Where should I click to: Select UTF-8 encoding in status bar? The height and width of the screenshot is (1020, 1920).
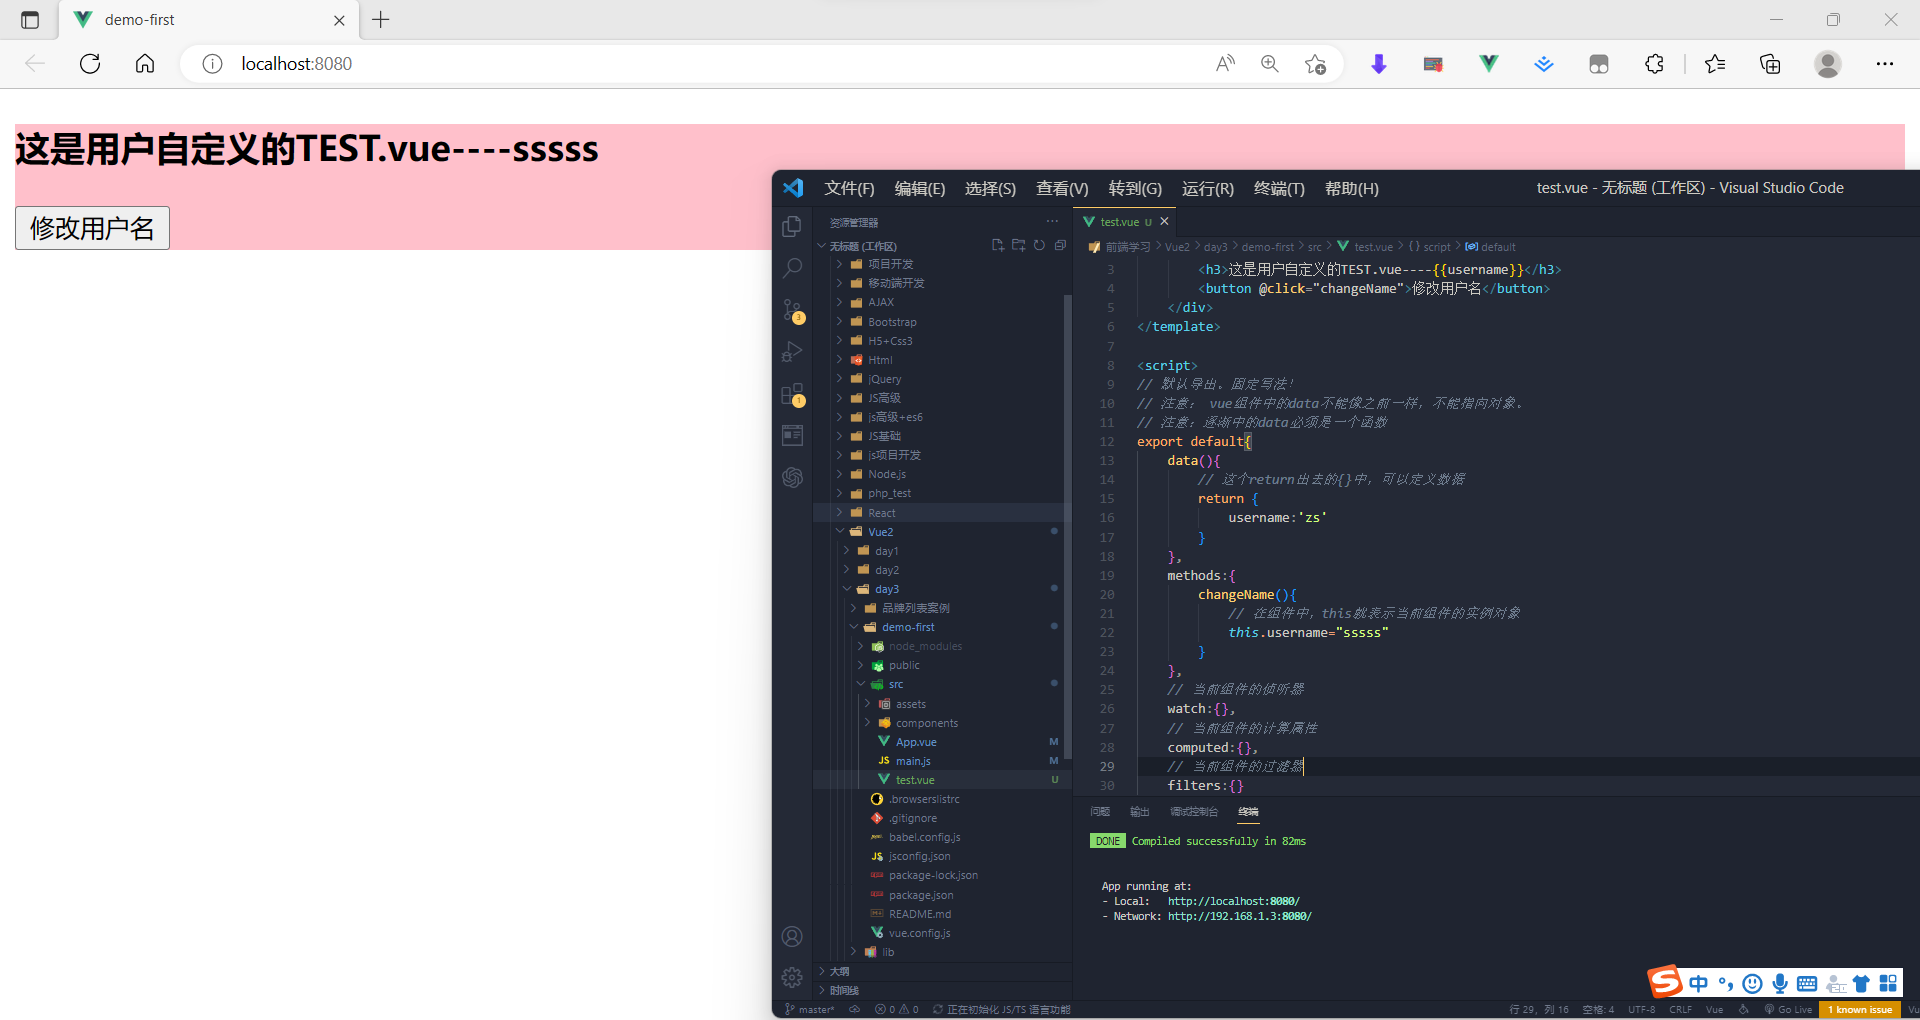point(1642,1010)
